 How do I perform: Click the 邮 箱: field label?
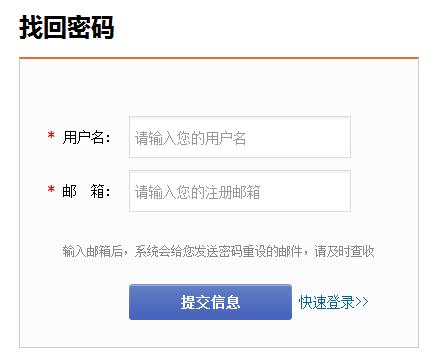86,191
